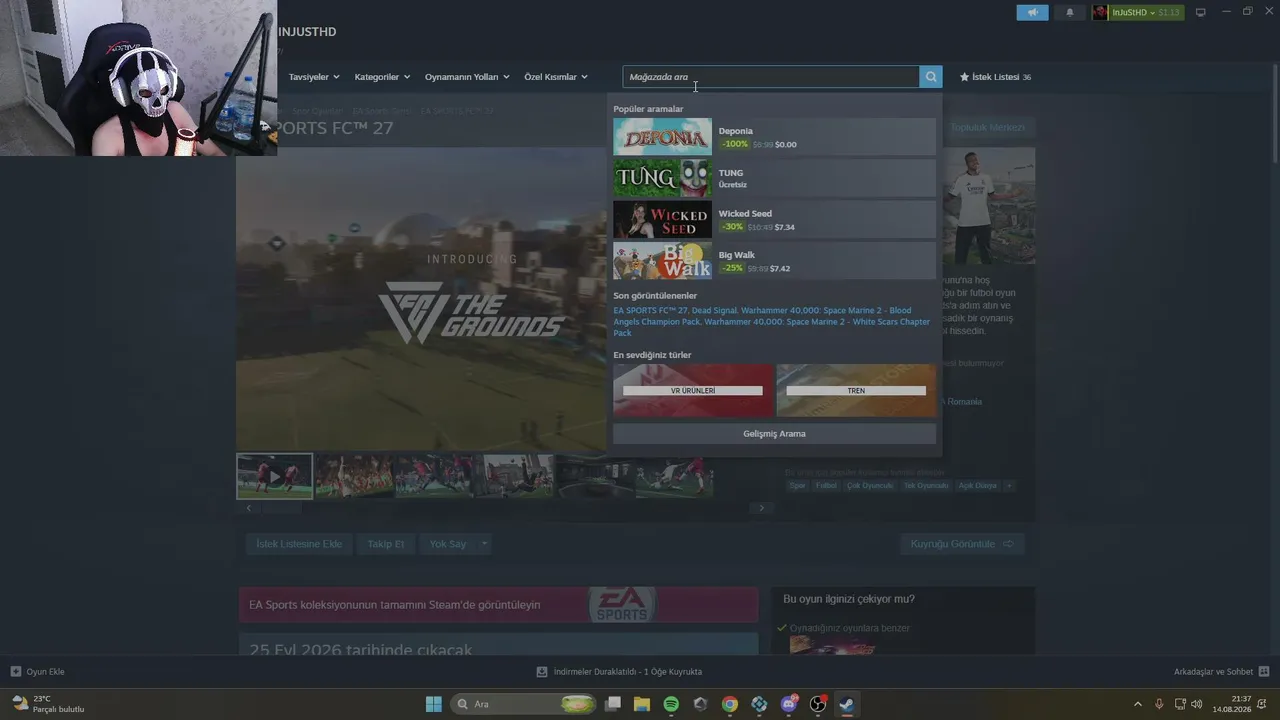Viewport: 1280px width, 720px height.
Task: Click the İstek Listesine Ekle button
Action: point(299,544)
